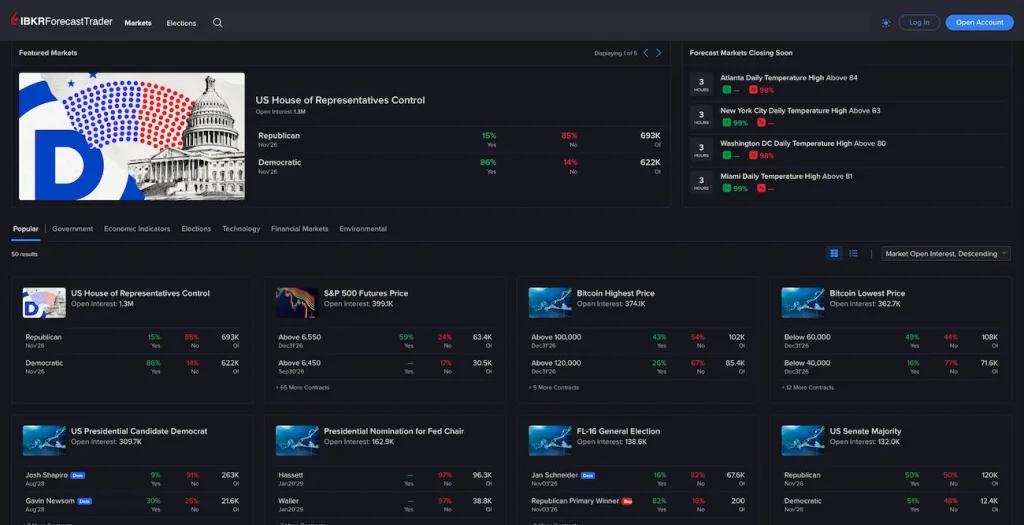This screenshot has height=525, width=1024.
Task: Open S&P 500 Futures Price thumbnail
Action: point(296,303)
